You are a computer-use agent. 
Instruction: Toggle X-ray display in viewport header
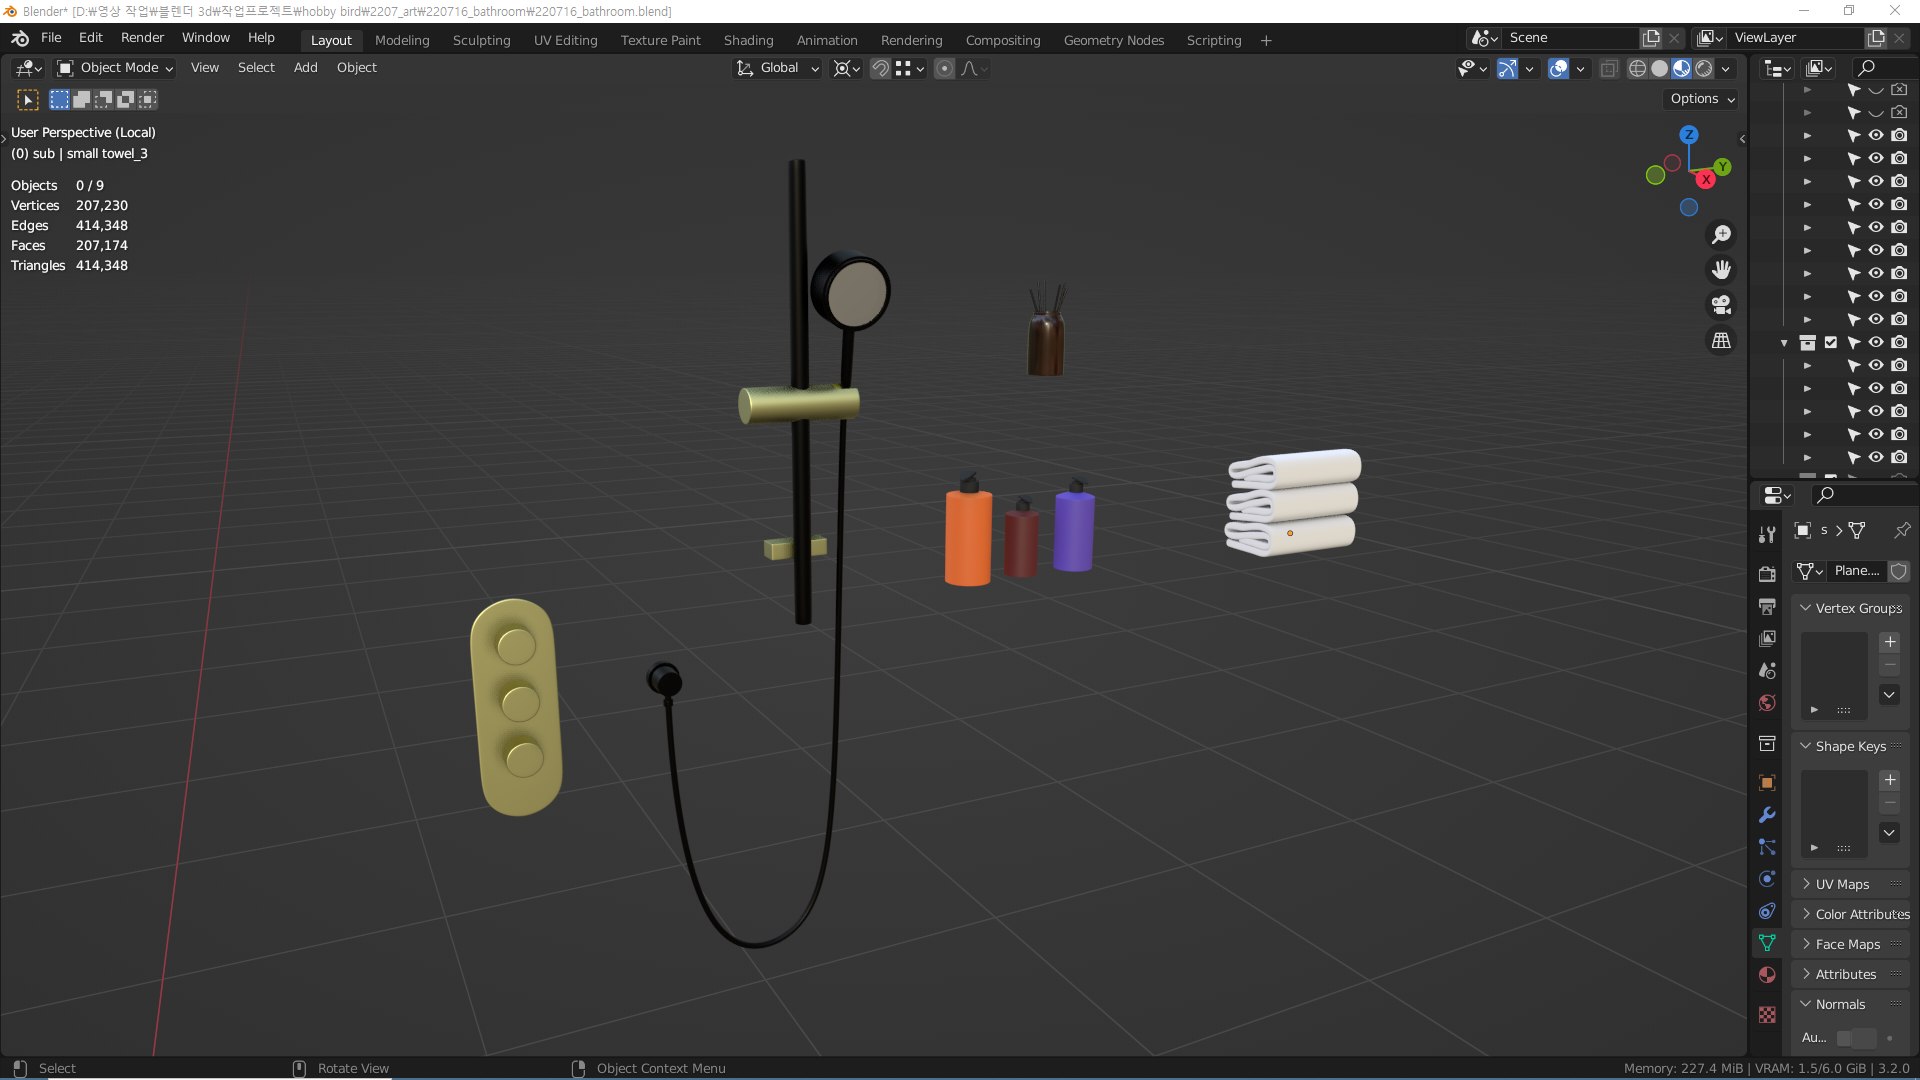click(1609, 68)
